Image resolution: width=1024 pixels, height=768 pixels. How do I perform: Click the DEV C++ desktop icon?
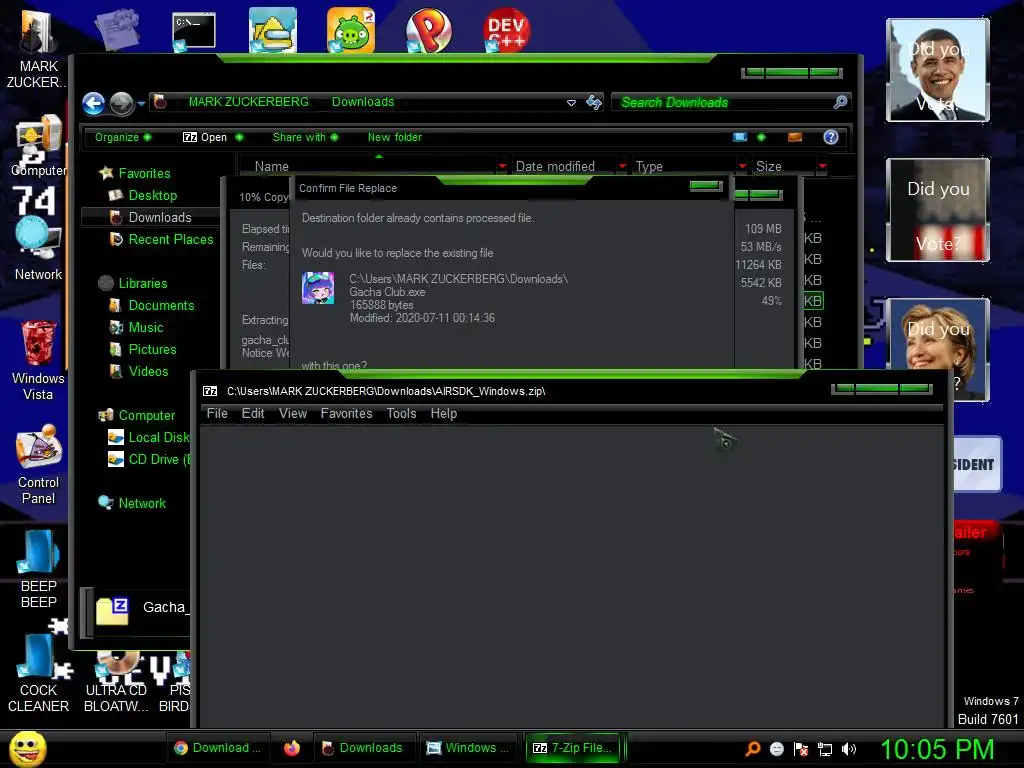pos(507,31)
